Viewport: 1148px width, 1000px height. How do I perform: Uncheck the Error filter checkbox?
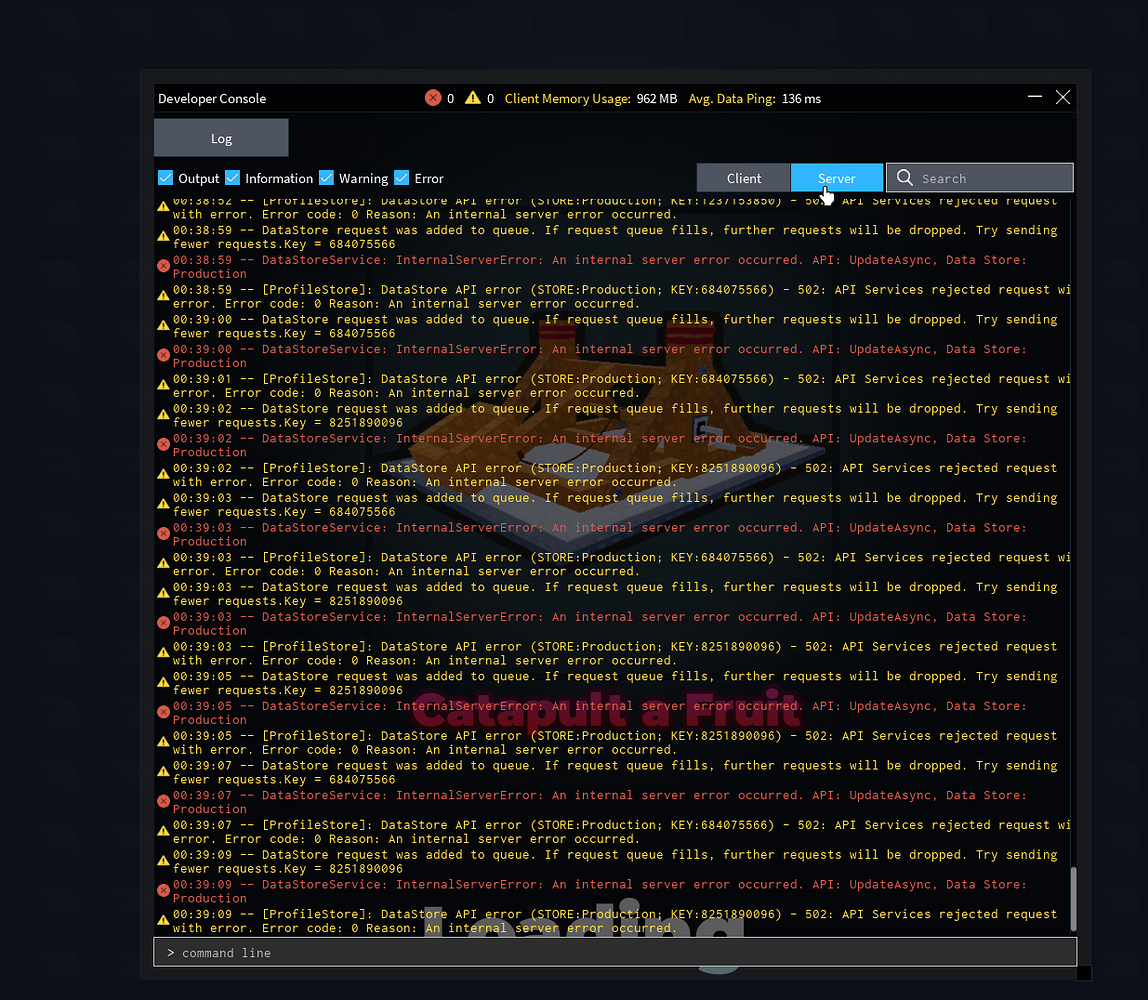point(401,178)
